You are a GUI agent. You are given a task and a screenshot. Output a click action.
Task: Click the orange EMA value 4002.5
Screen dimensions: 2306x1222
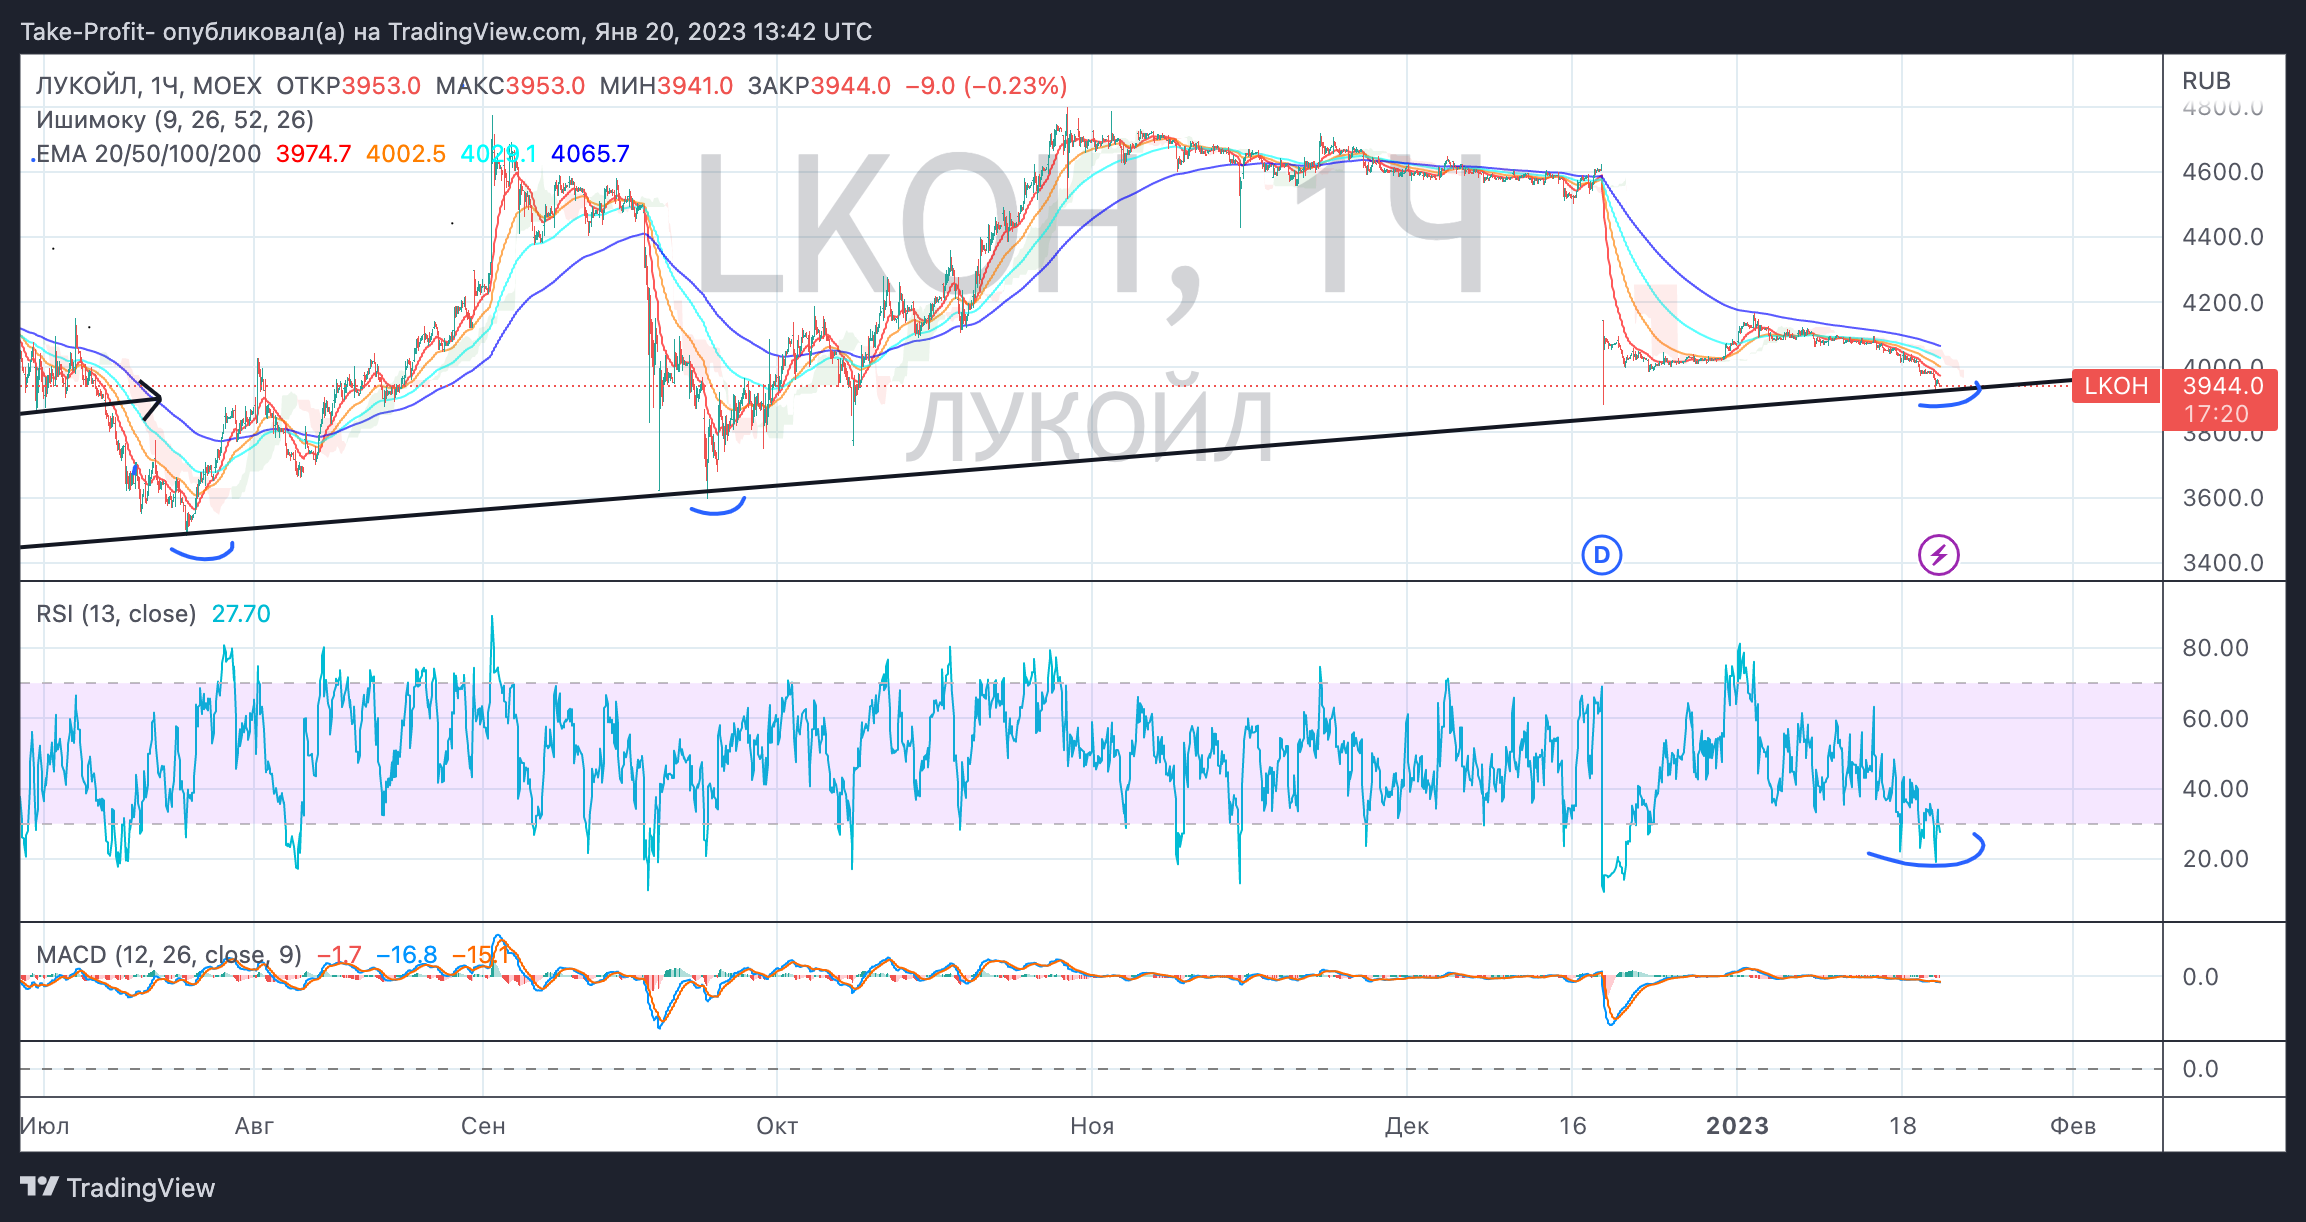[x=405, y=154]
